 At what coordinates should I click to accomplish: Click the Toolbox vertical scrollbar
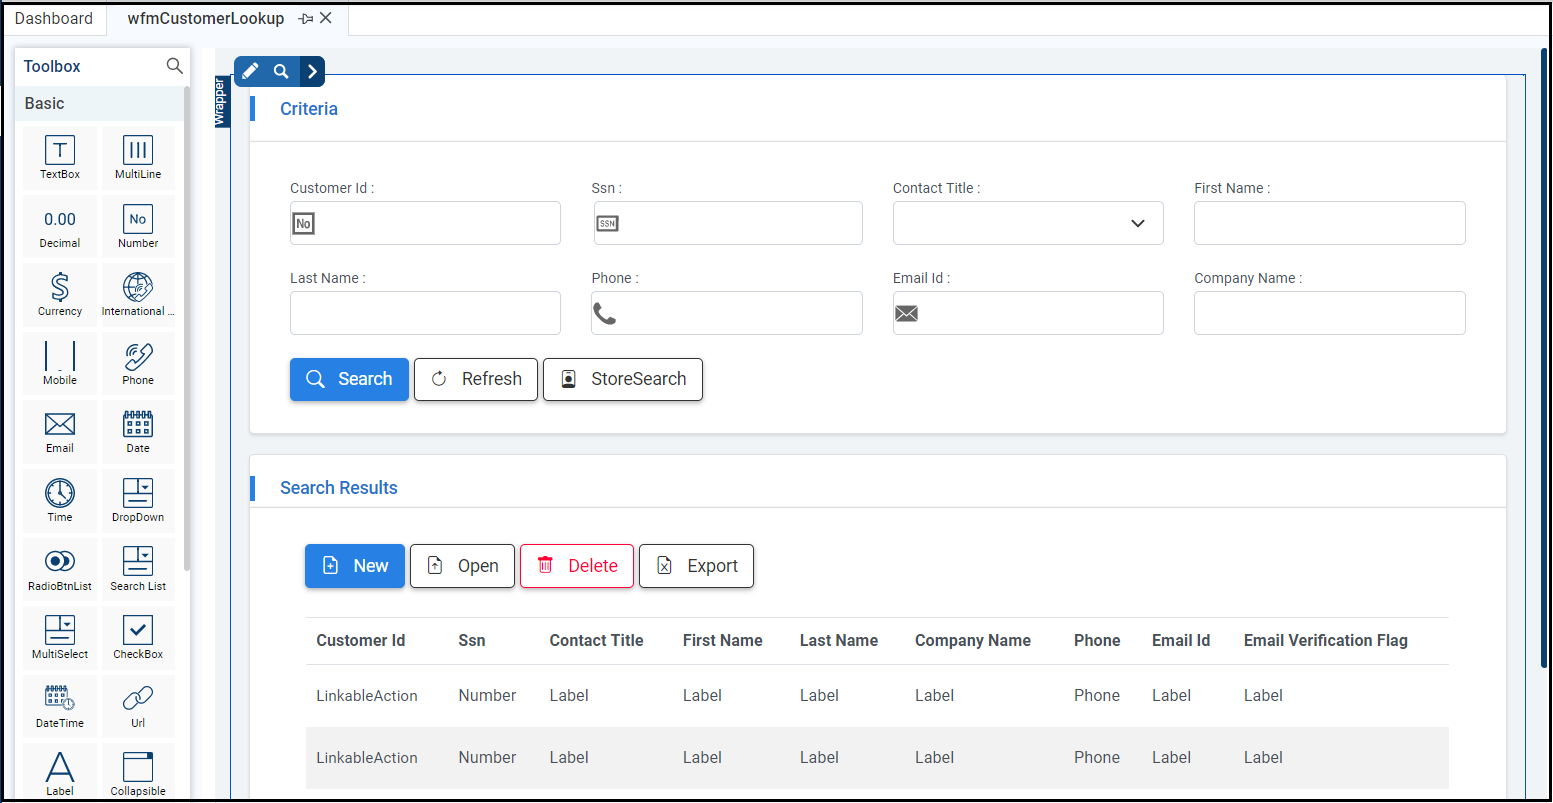pos(187,330)
